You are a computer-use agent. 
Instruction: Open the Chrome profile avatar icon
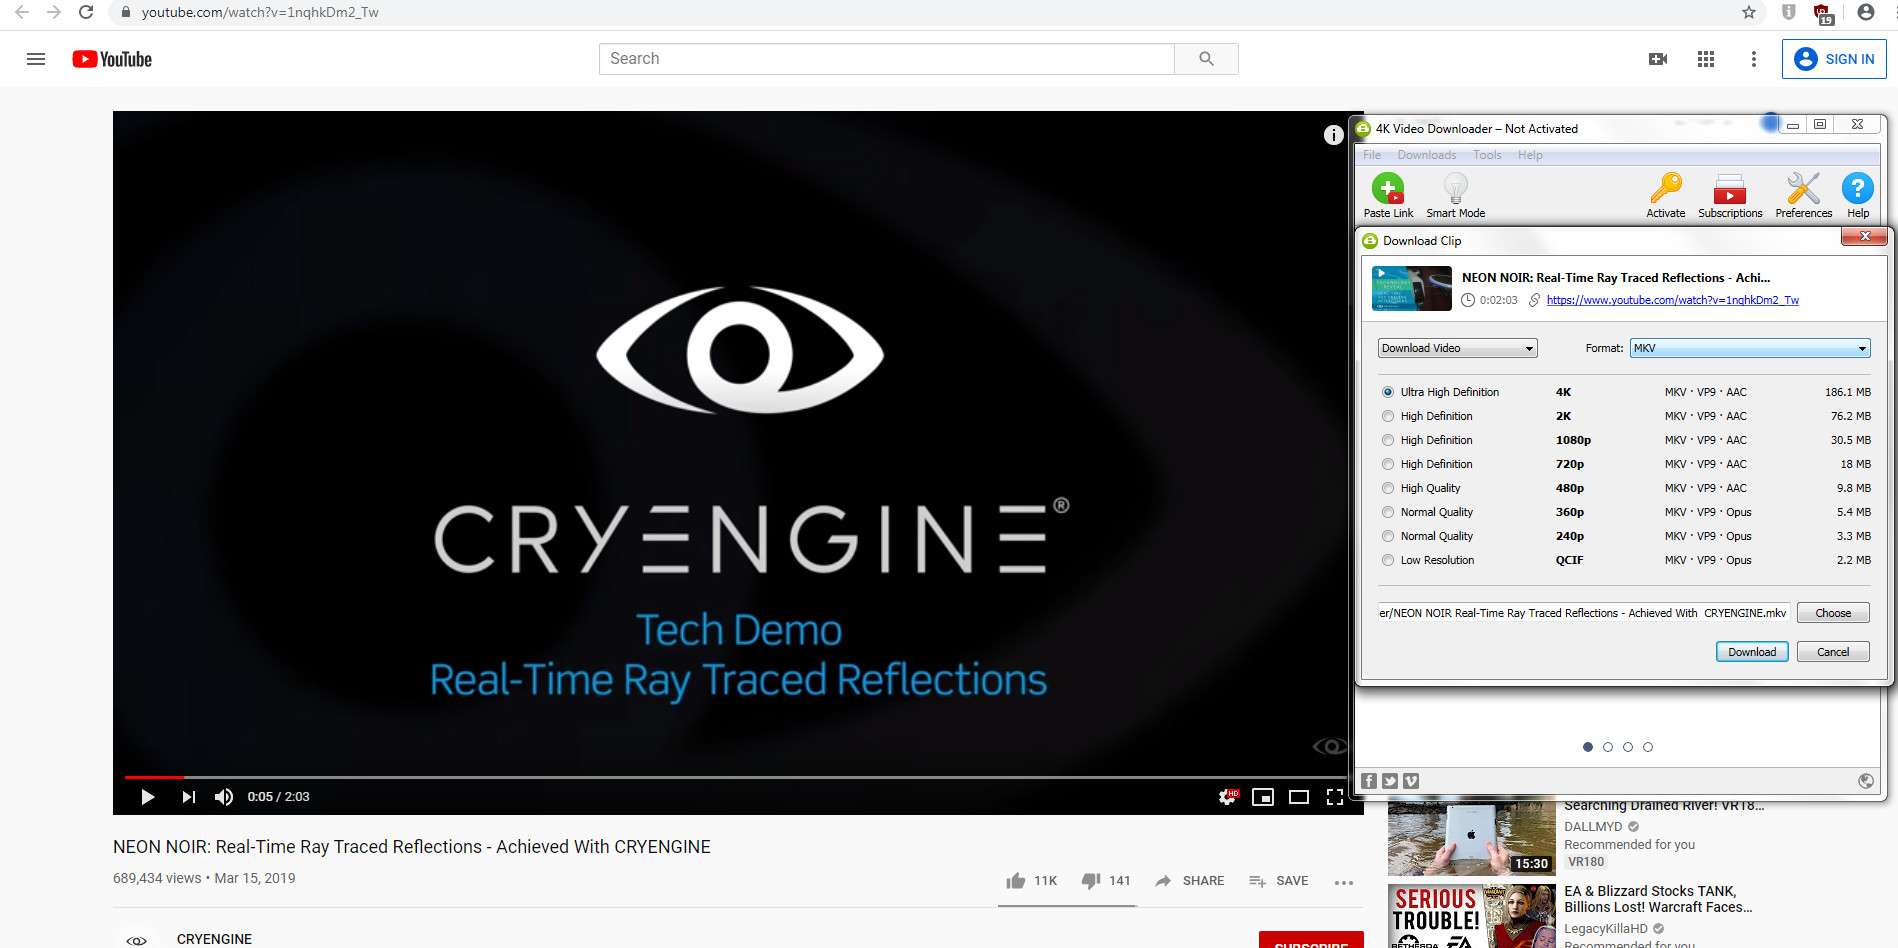(1865, 12)
